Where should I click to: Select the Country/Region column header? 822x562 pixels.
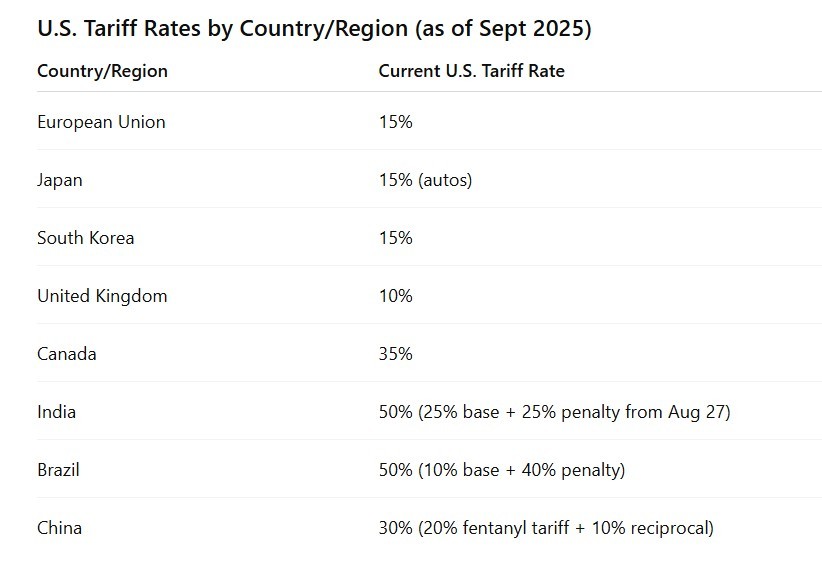(102, 71)
